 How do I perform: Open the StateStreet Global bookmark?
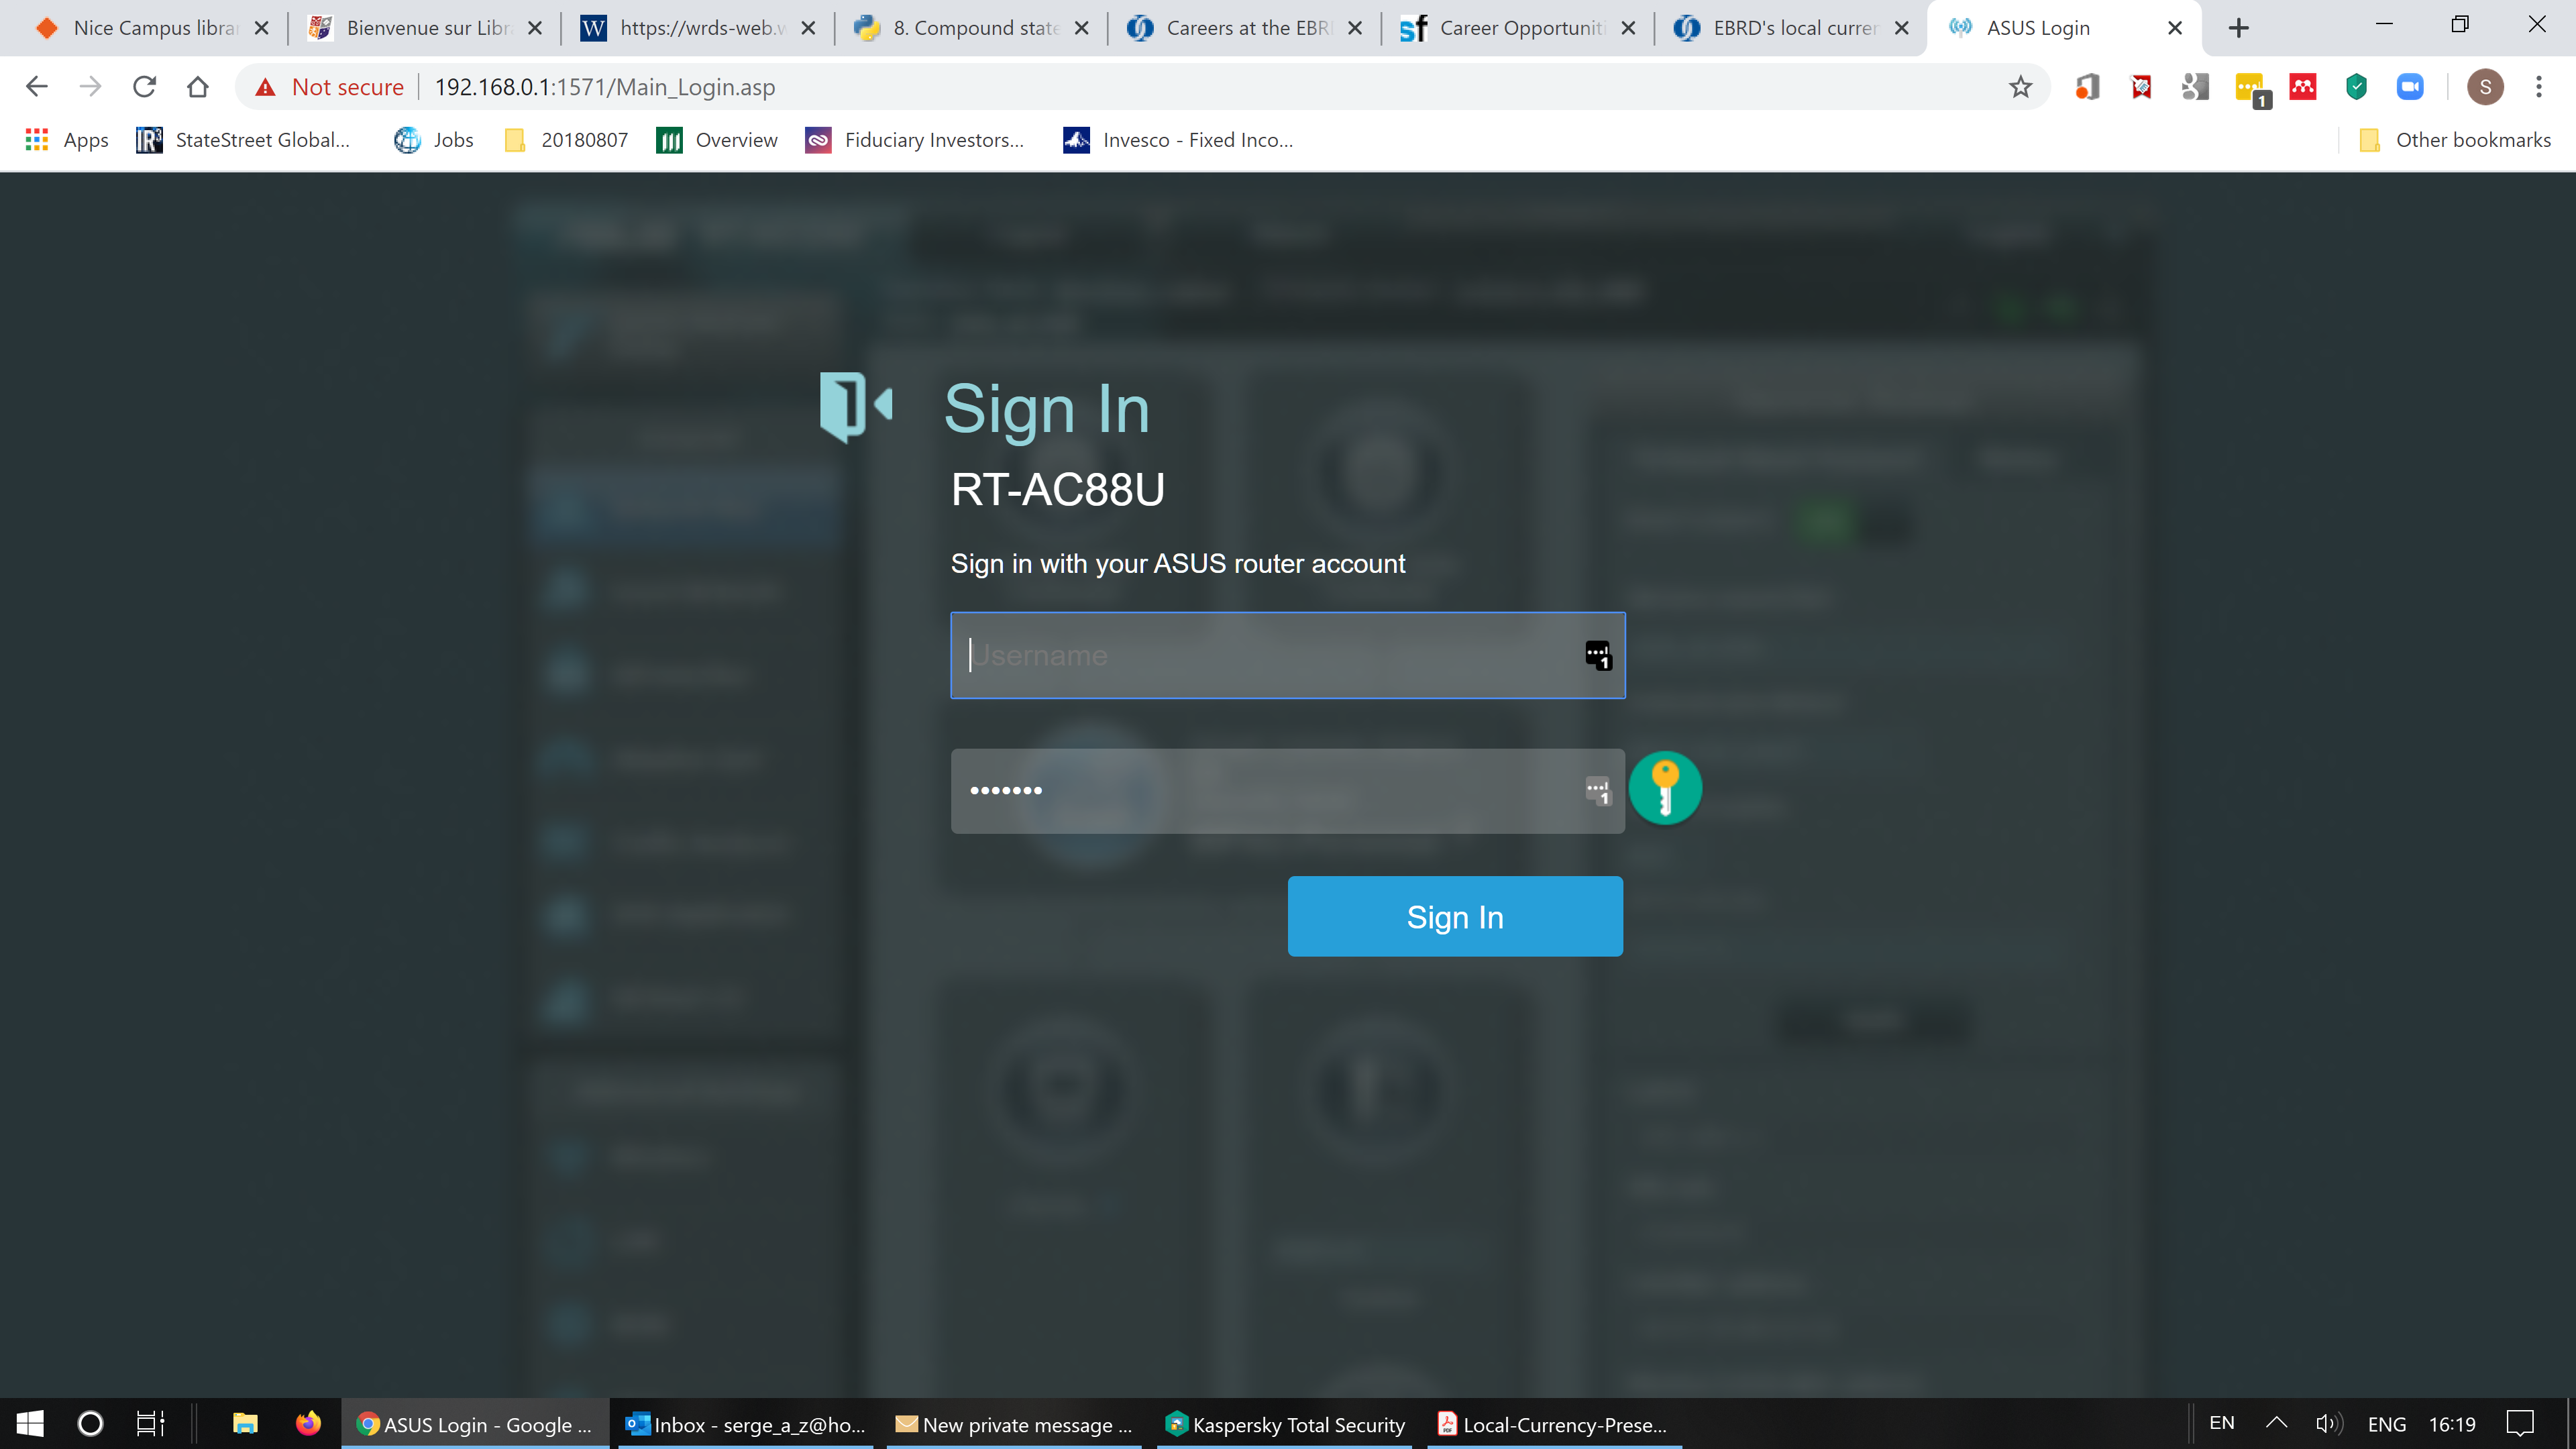pos(243,140)
